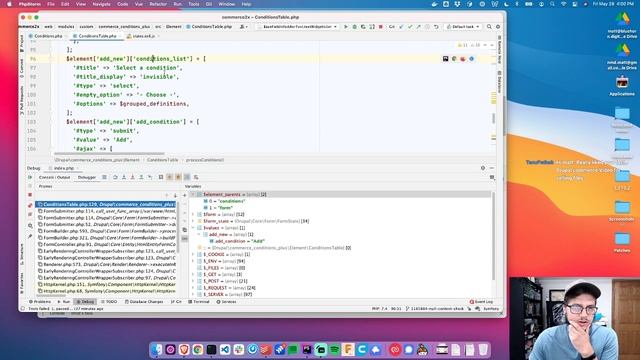Open the run configuration dropdown
Image resolution: width=640 pixels, height=360 pixels.
297,27
